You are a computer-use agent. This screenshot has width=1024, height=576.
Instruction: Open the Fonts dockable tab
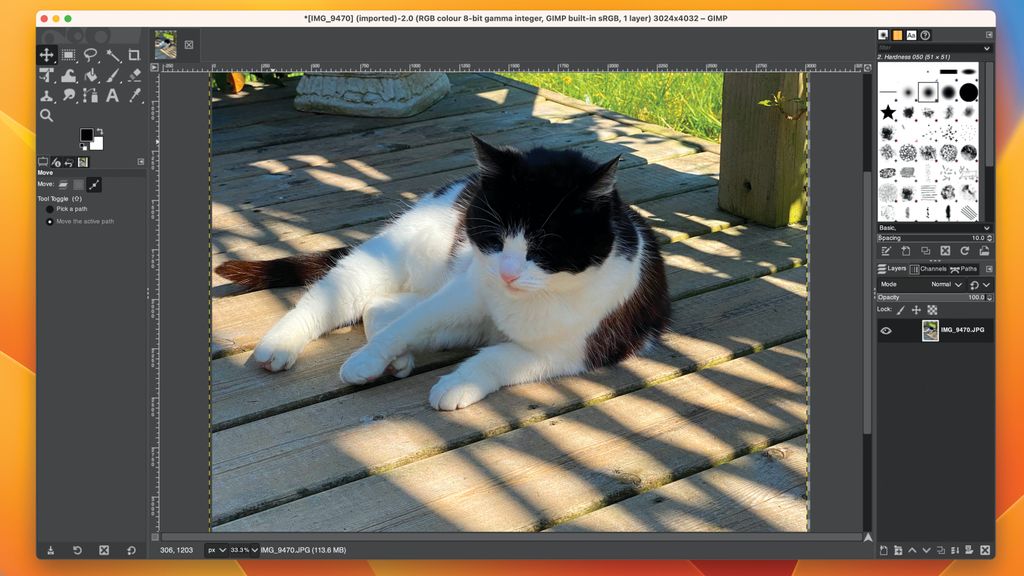[912, 36]
